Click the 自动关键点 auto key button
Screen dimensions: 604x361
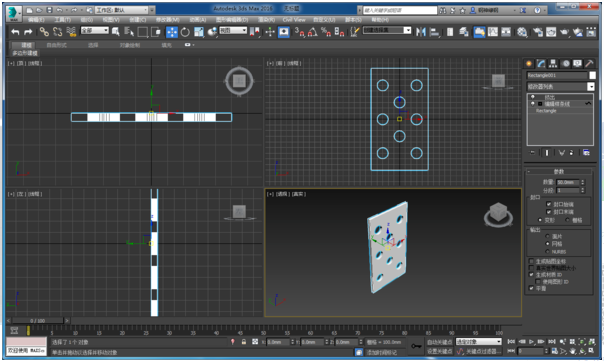pyautogui.click(x=440, y=342)
